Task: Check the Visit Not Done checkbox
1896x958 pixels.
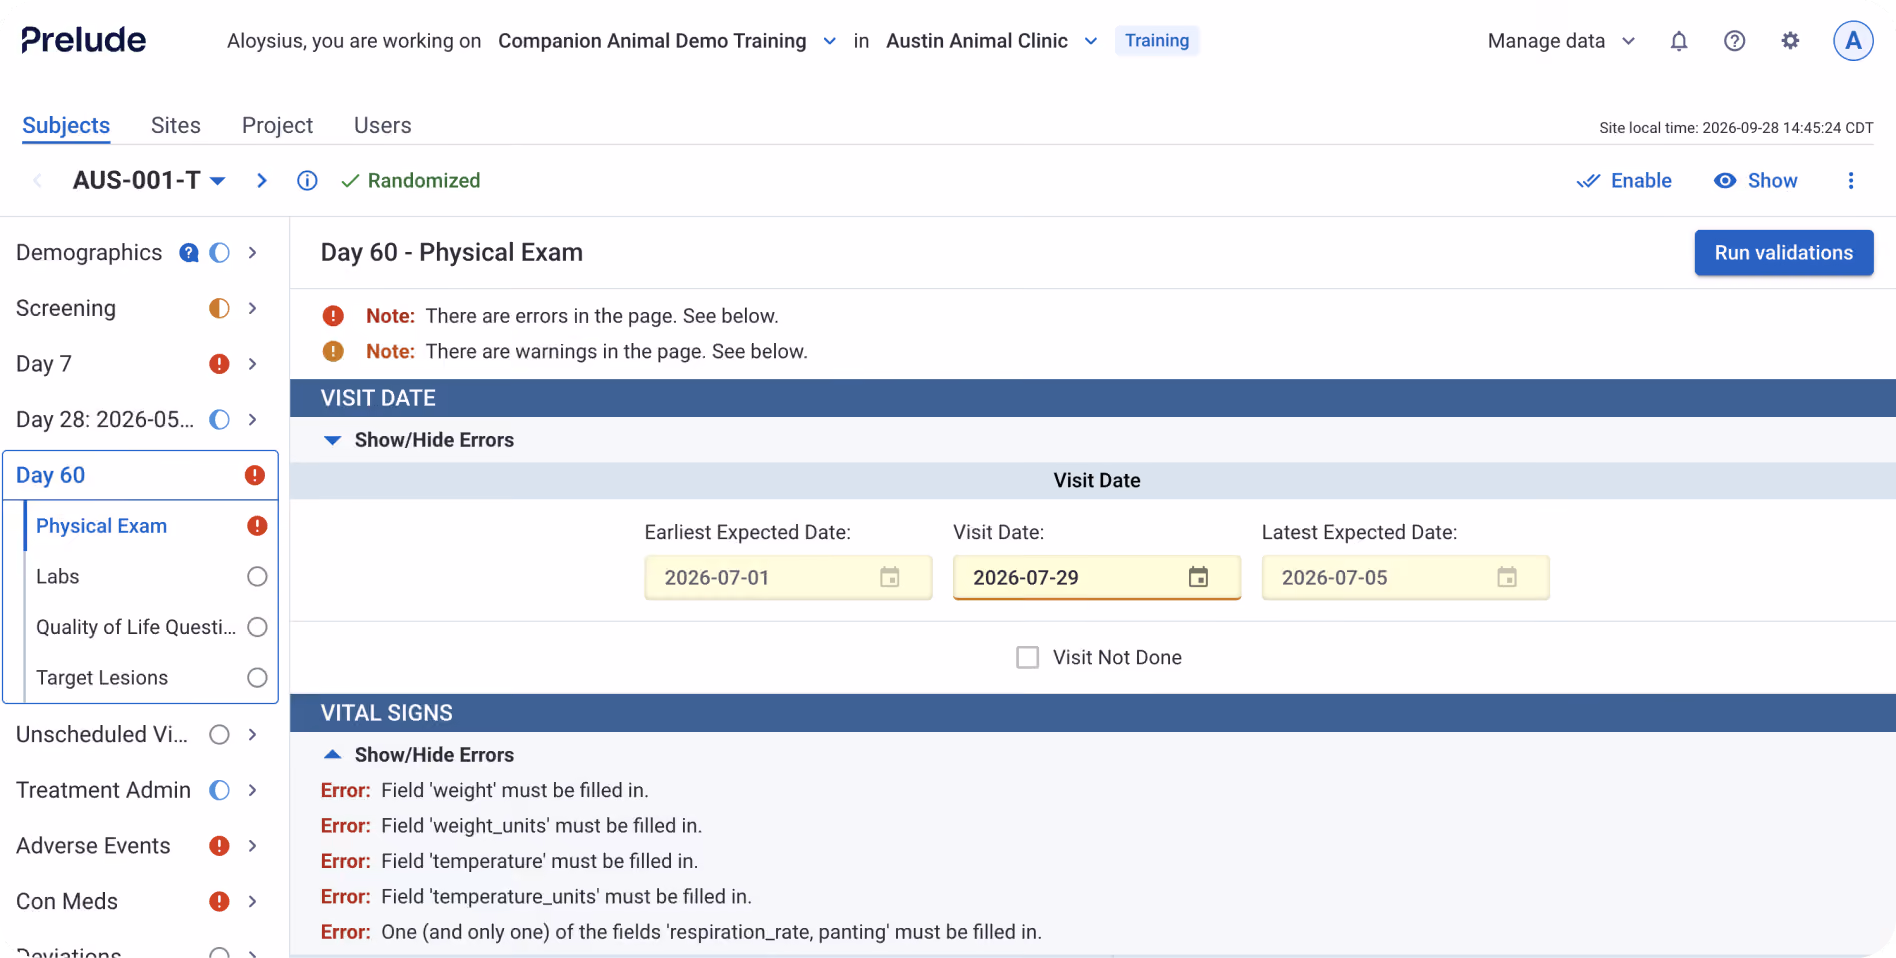Action: pyautogui.click(x=1027, y=657)
